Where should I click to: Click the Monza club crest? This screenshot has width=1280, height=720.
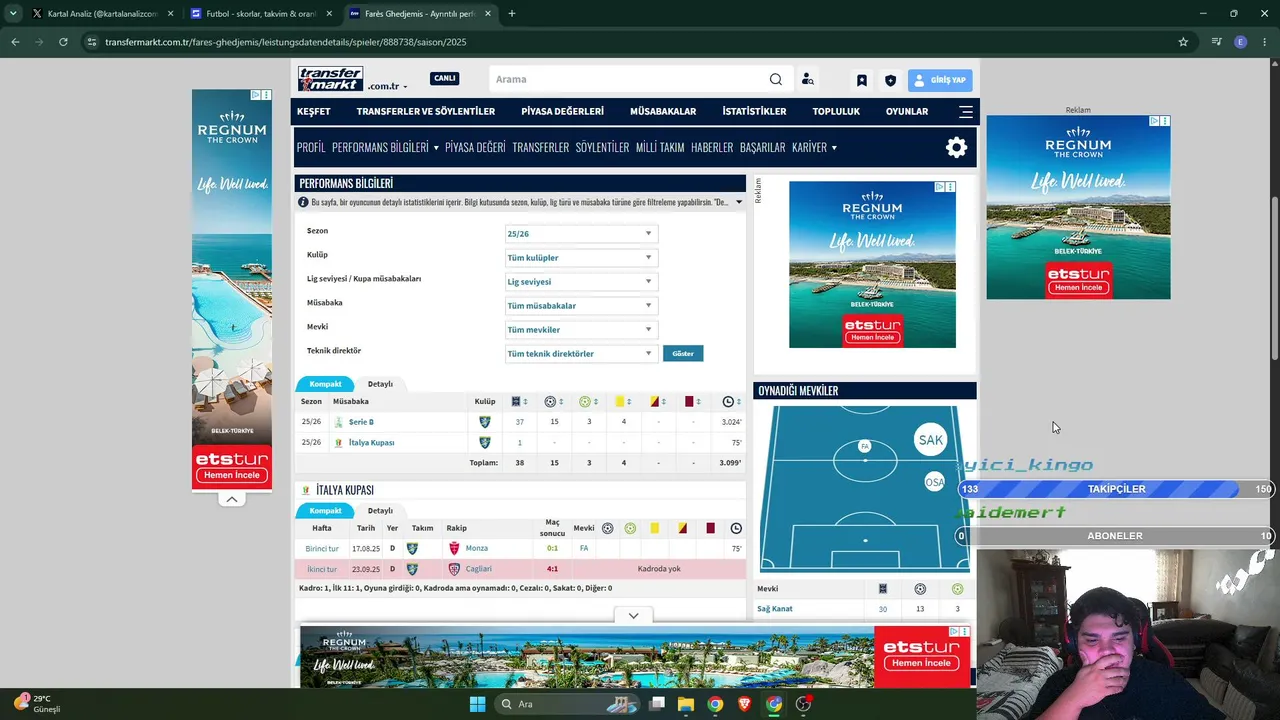[454, 548]
